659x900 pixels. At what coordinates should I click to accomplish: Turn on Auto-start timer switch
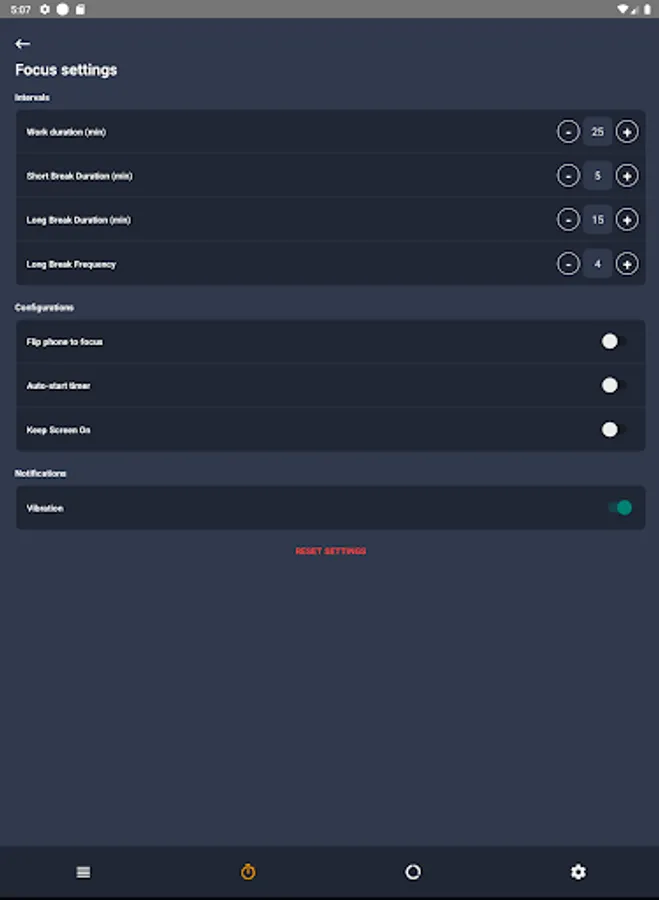[614, 385]
